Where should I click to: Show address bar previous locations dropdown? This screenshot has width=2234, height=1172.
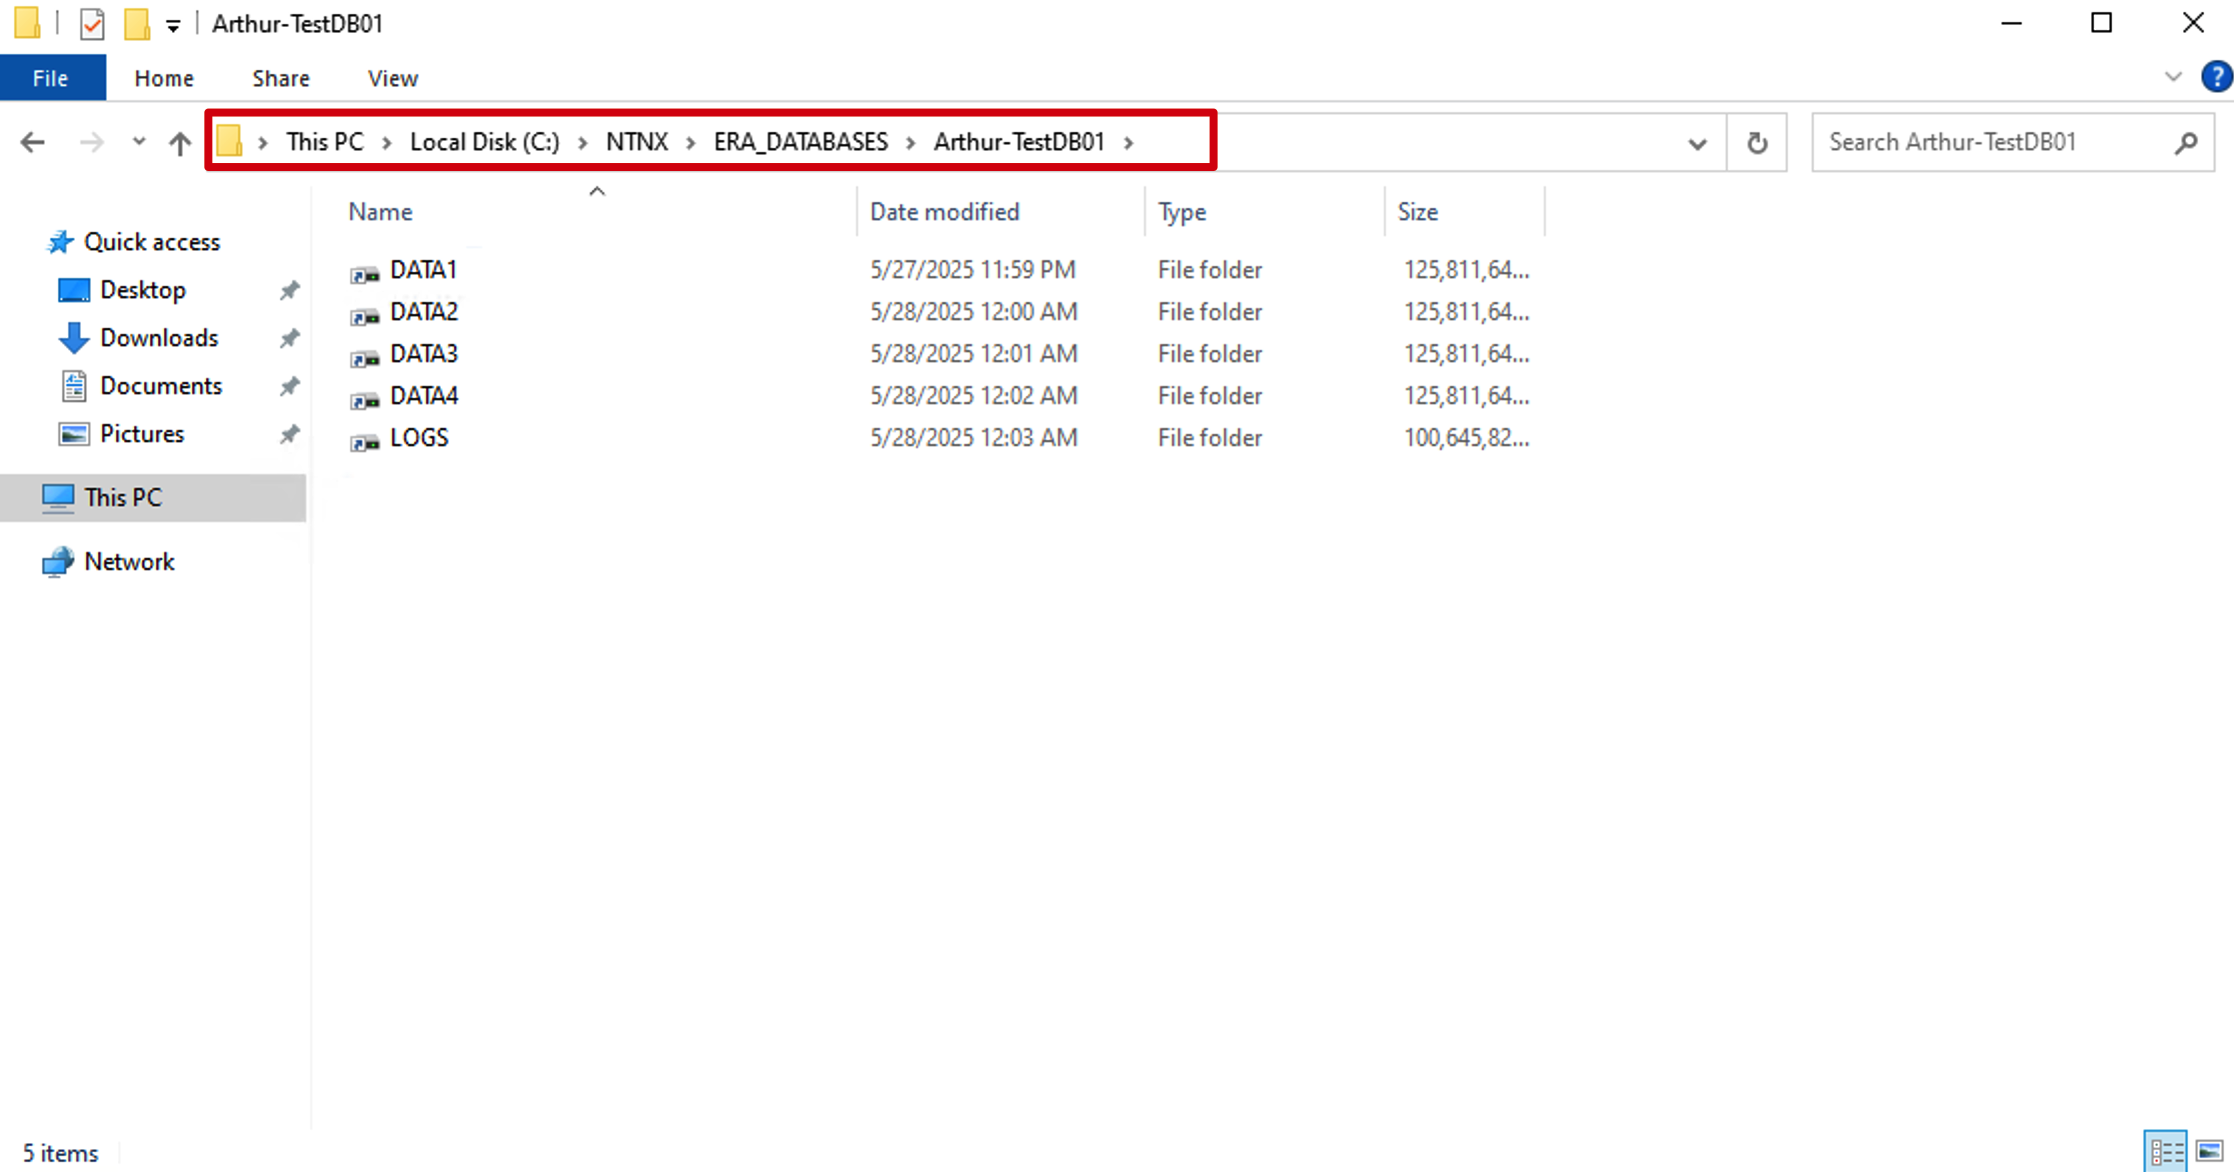point(1697,143)
